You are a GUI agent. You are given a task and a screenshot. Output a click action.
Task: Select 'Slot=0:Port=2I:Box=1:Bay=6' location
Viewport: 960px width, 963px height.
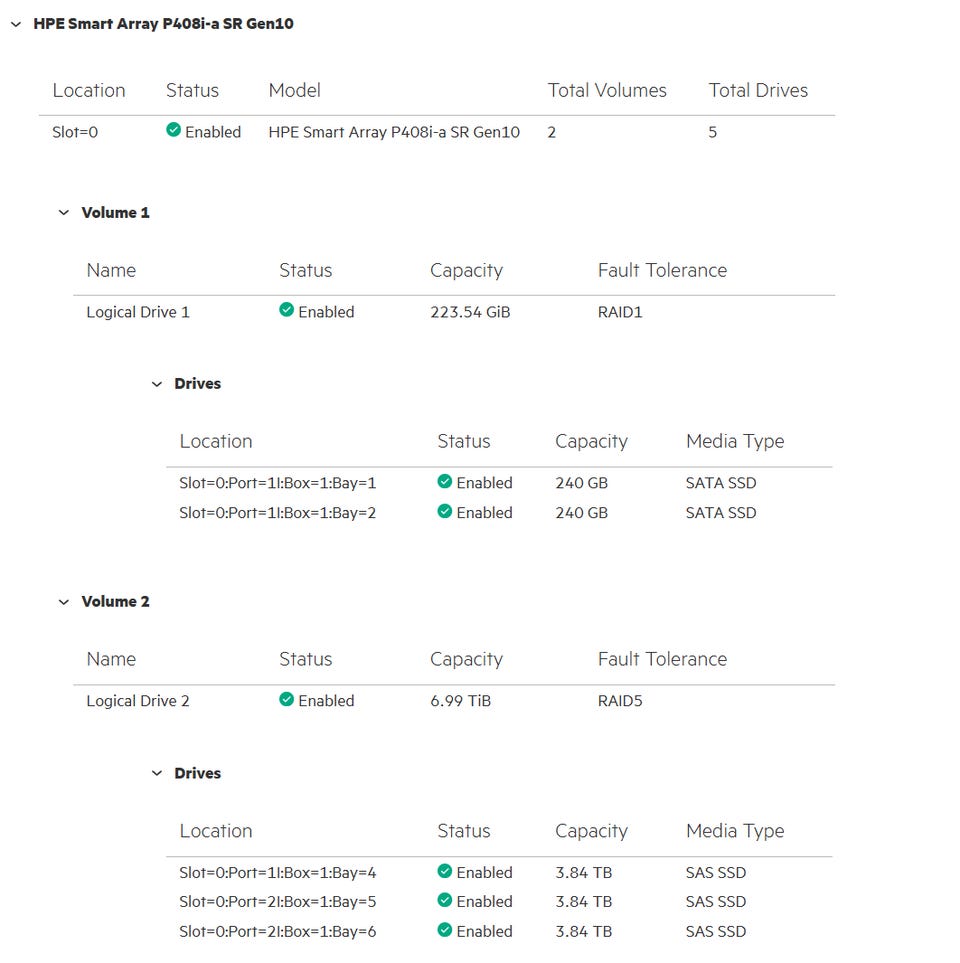pyautogui.click(x=278, y=932)
